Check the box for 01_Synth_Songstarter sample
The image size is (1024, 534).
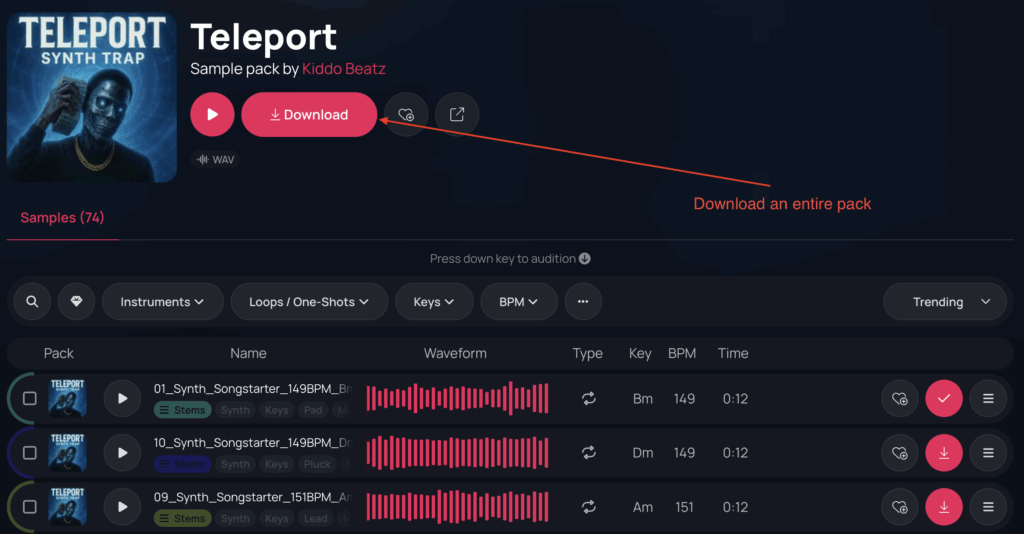(x=30, y=399)
